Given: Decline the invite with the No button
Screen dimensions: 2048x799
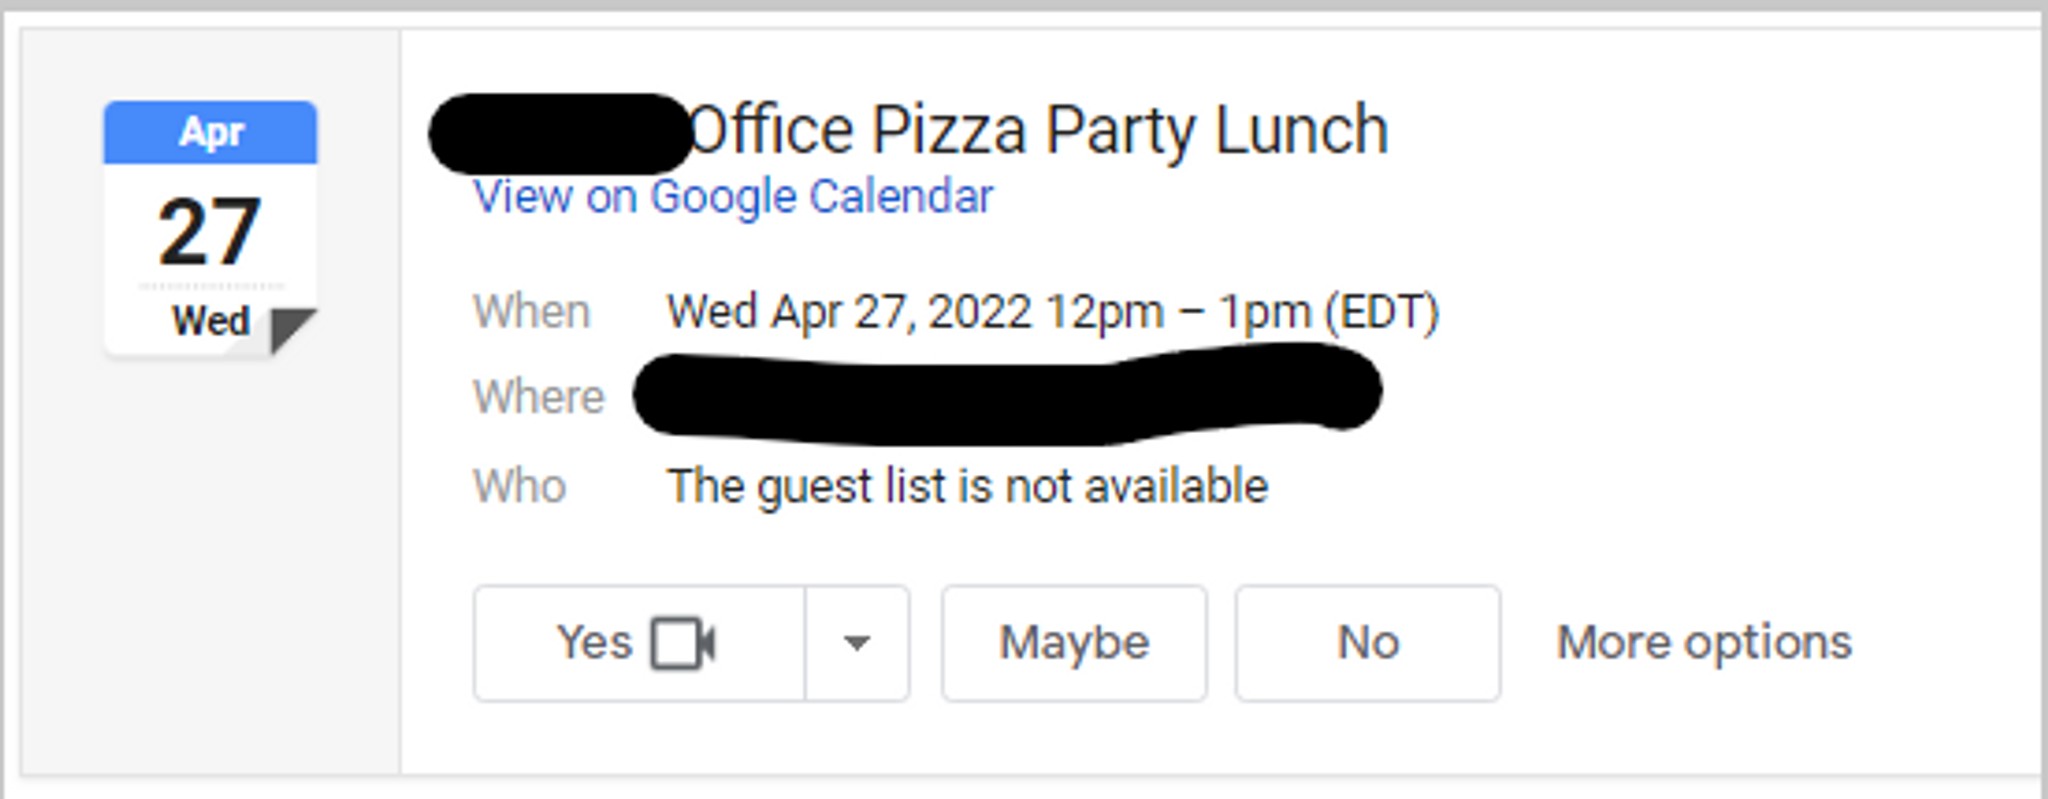Looking at the screenshot, I should [1368, 643].
